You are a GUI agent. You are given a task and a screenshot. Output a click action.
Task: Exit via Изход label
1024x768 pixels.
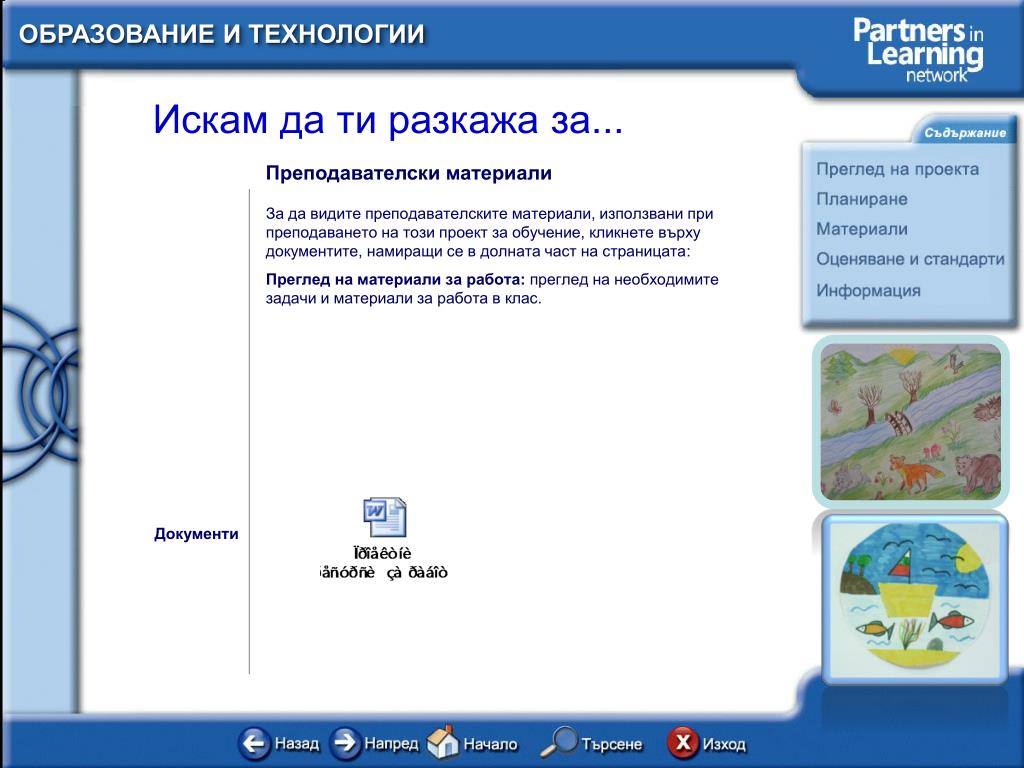[724, 744]
